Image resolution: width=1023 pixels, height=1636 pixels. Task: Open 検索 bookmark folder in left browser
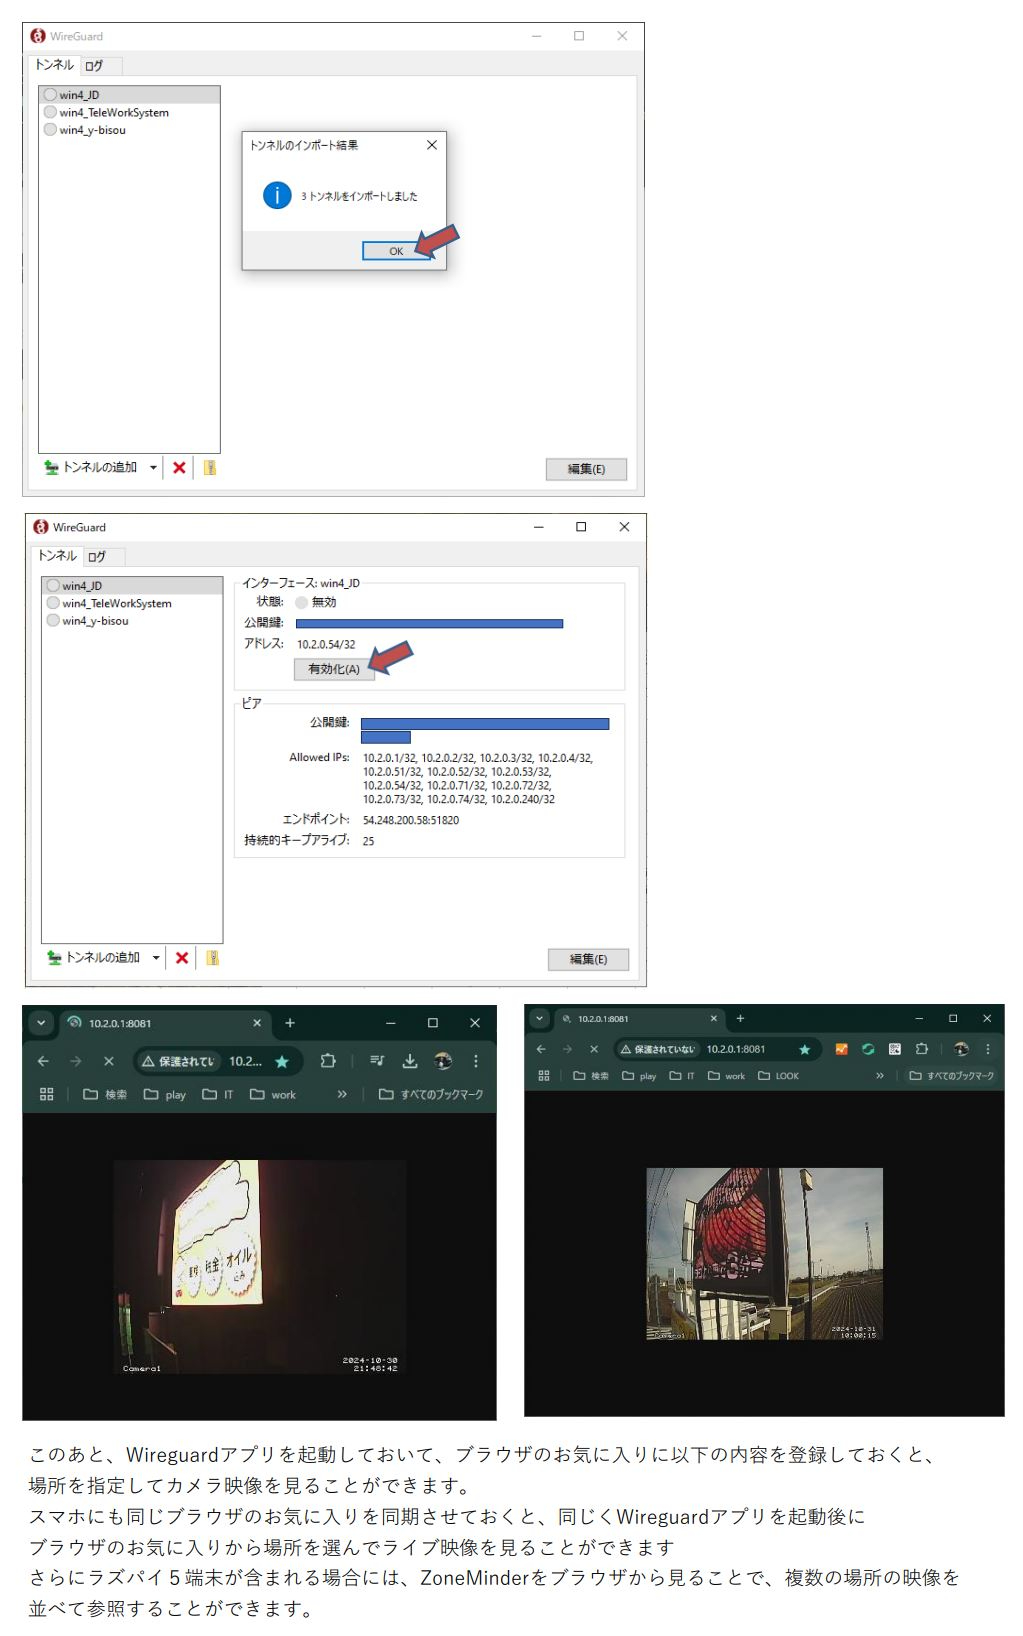pos(105,1094)
